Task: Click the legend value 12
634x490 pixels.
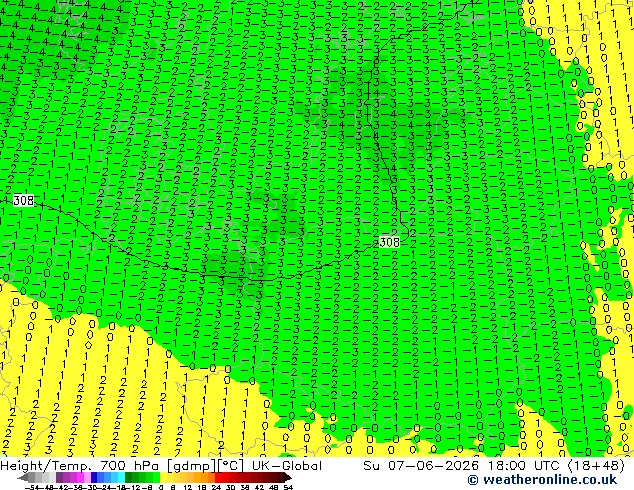Action: click(x=187, y=488)
